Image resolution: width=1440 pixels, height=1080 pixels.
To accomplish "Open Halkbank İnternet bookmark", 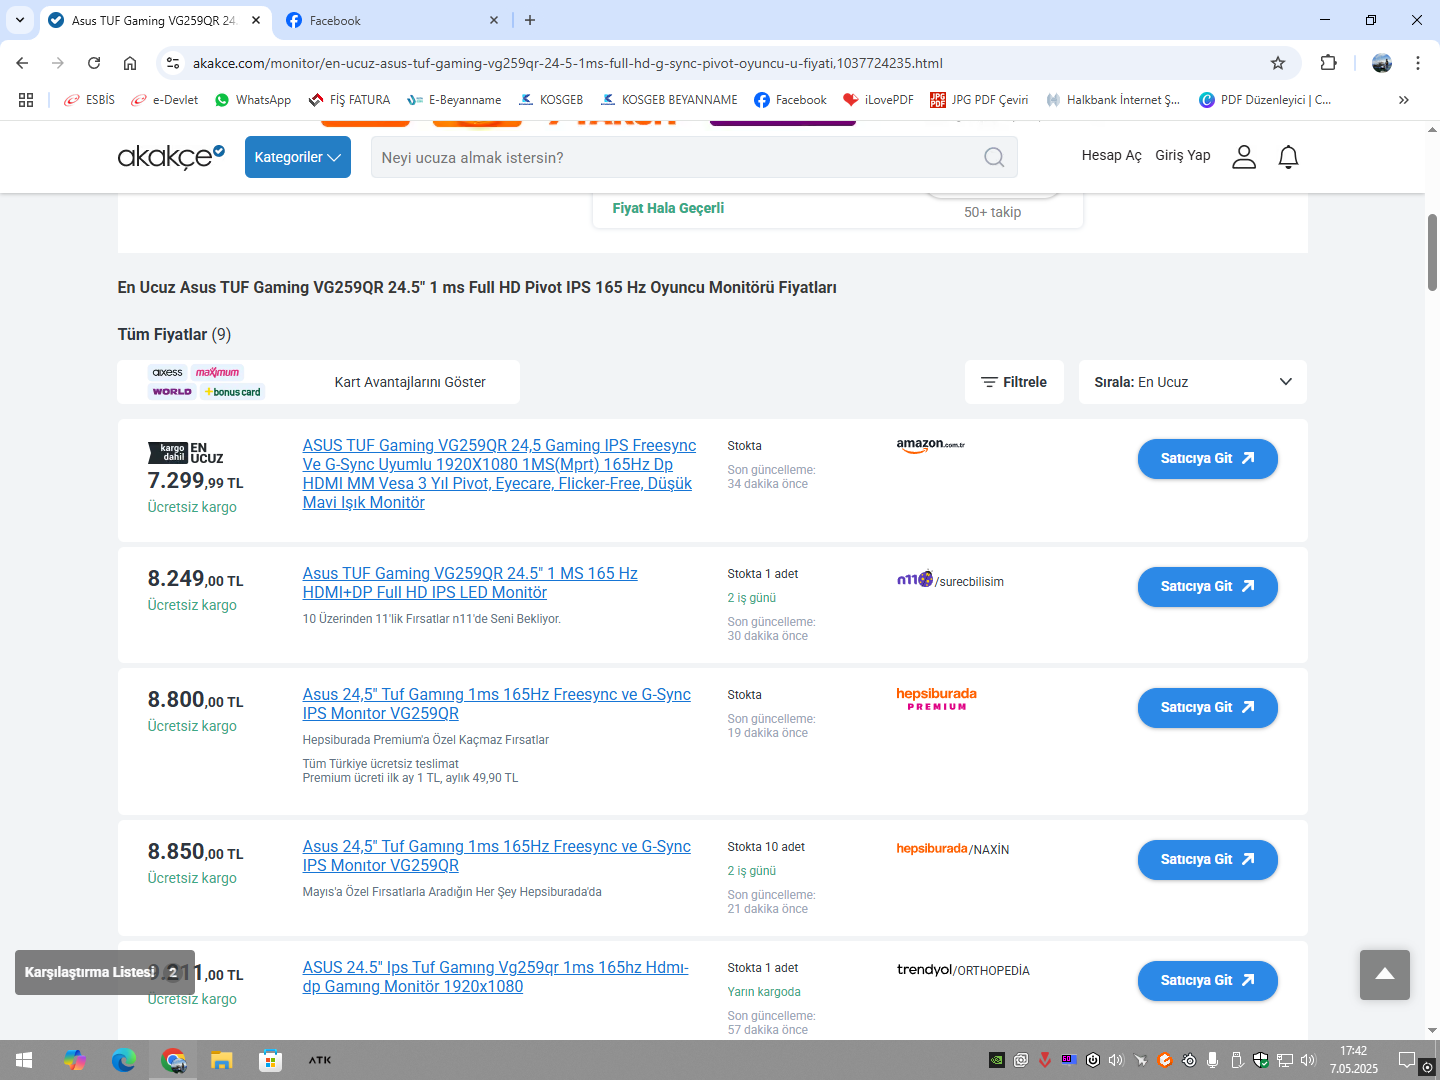I will (1113, 100).
